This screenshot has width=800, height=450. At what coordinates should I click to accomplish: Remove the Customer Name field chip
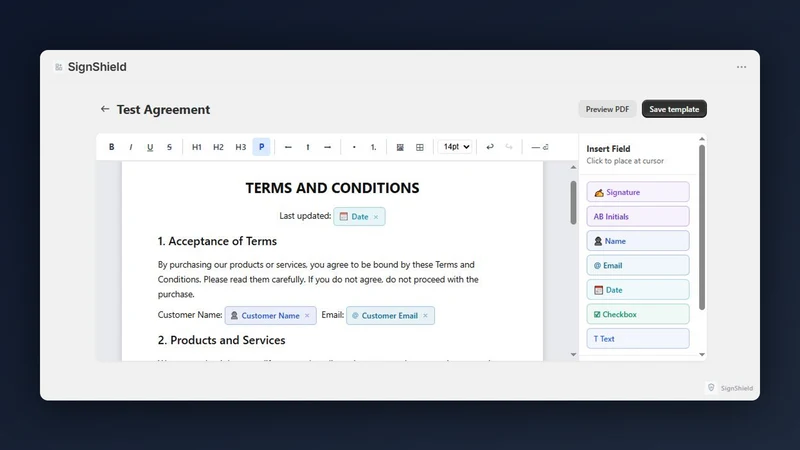307,316
